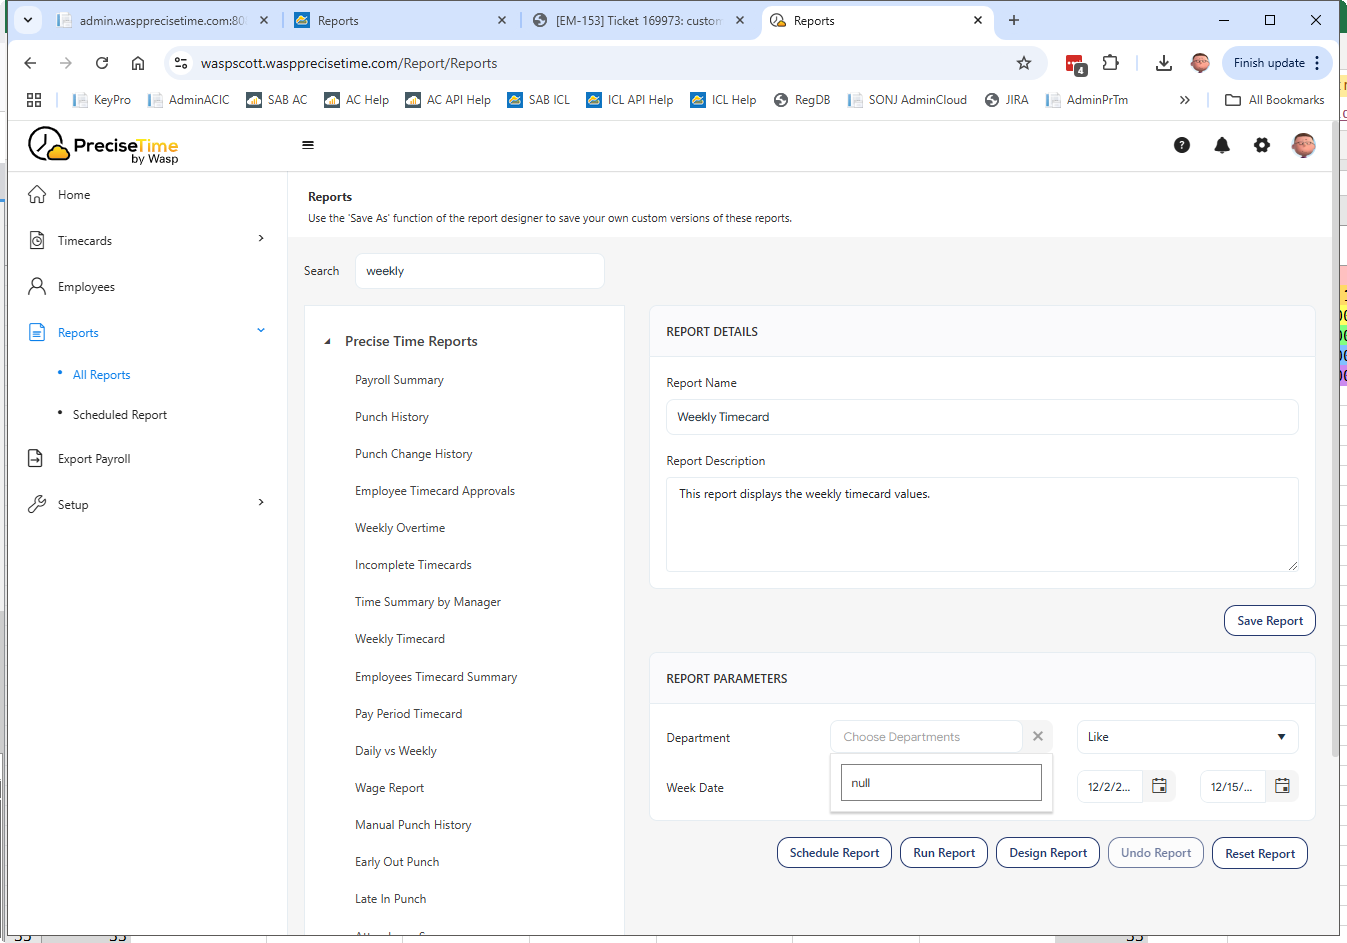Select Wage Report in list
Viewport: 1347px width, 943px height.
click(389, 788)
